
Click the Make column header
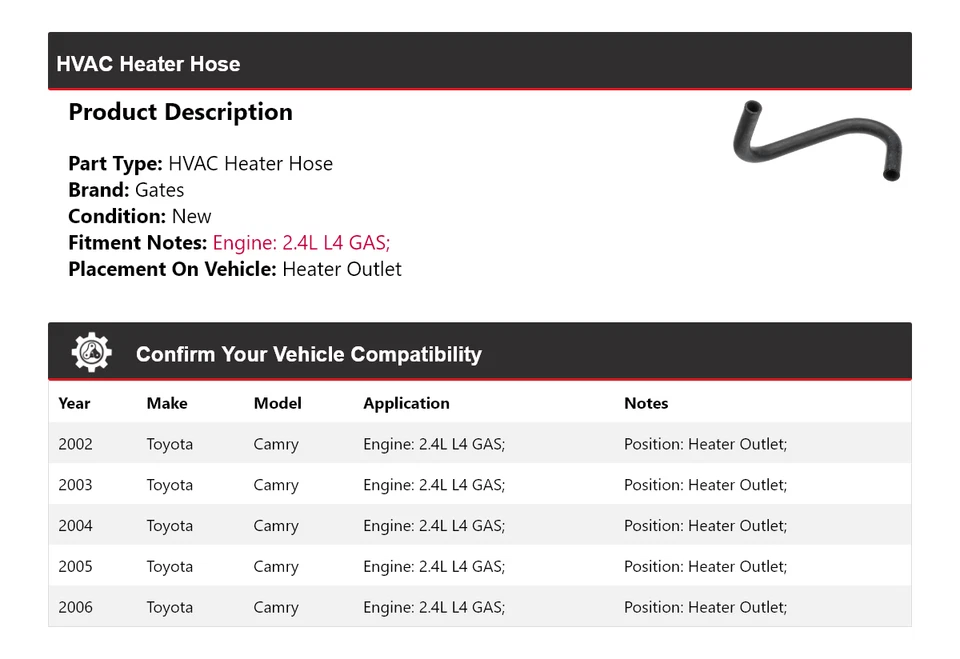click(167, 403)
